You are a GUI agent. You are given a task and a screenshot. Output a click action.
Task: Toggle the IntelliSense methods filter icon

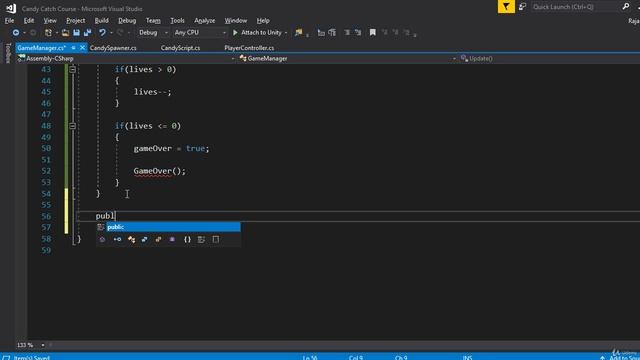[x=102, y=240]
